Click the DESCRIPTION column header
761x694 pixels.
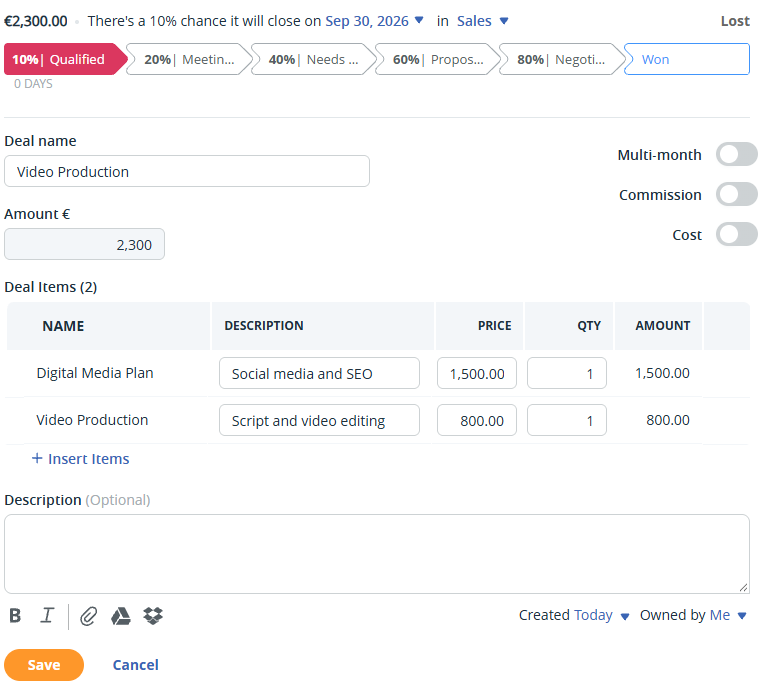point(264,326)
